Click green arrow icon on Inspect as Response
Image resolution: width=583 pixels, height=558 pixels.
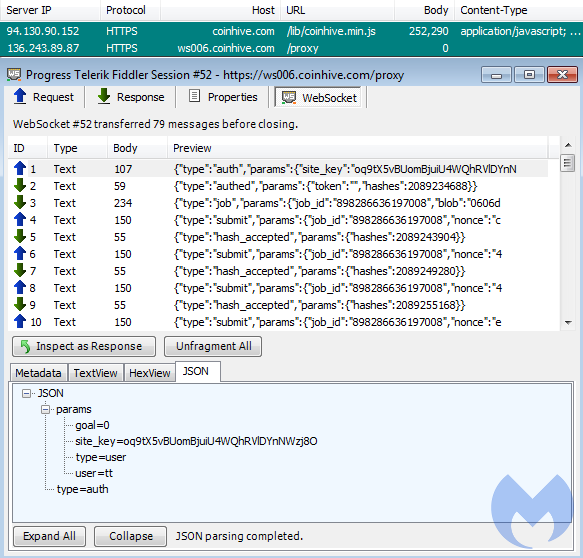(x=25, y=346)
